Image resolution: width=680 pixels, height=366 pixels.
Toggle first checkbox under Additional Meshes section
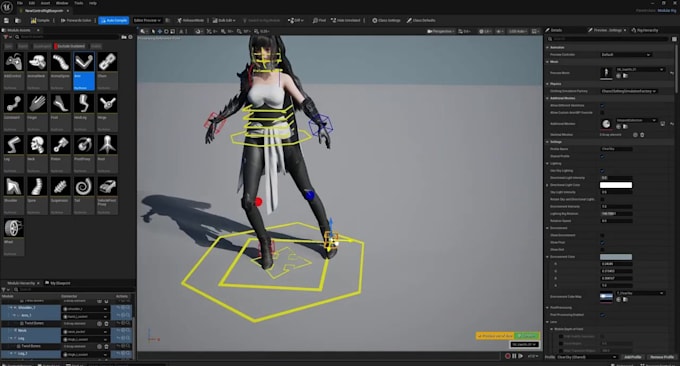click(x=602, y=105)
